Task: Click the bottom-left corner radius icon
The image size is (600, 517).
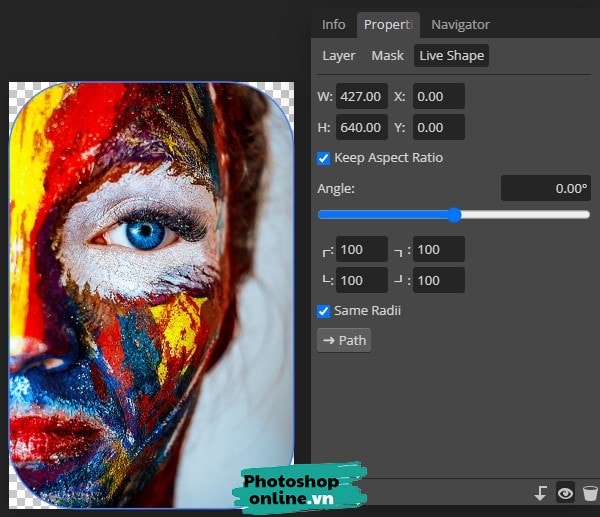Action: [x=327, y=281]
